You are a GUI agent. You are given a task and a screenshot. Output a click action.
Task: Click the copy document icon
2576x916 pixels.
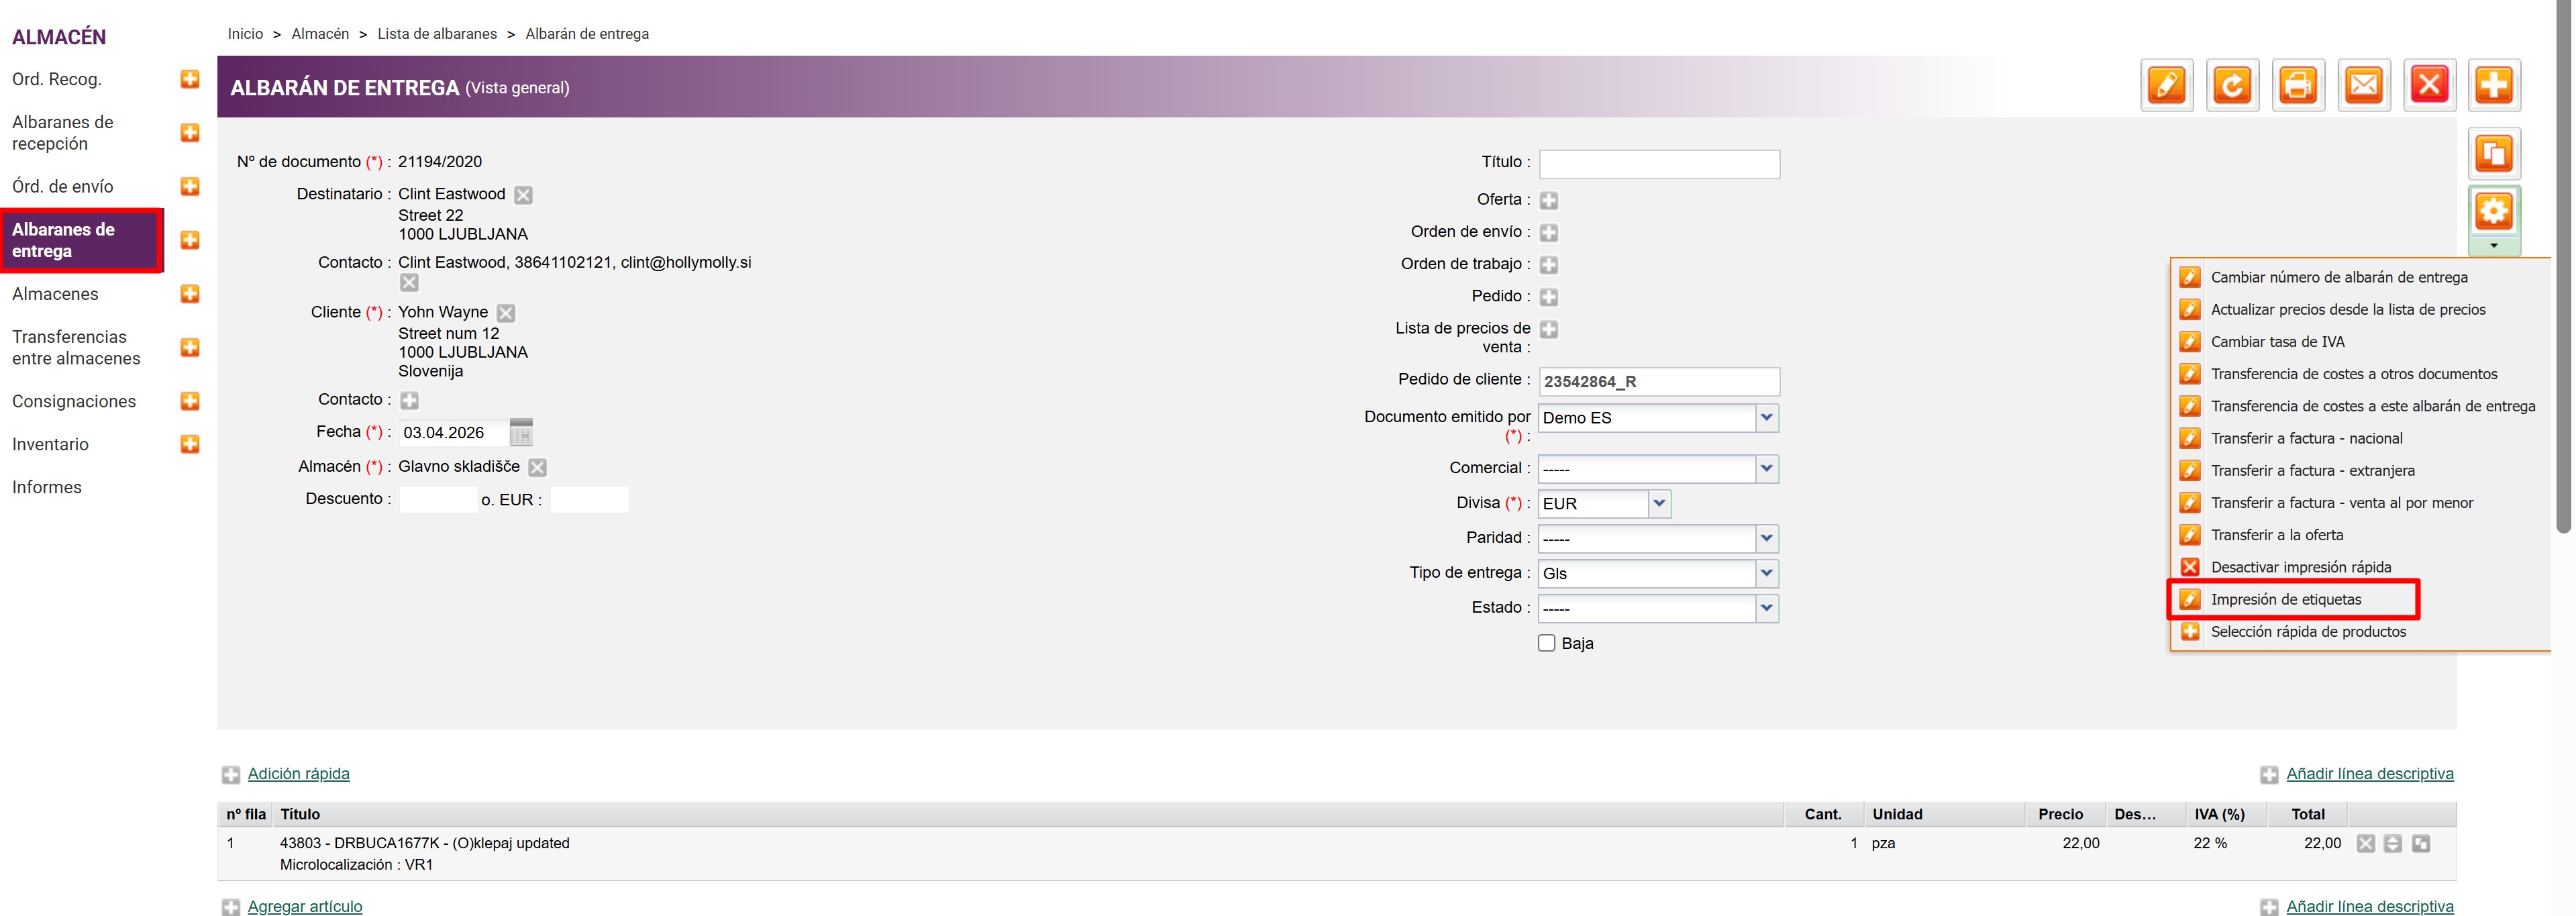point(2494,154)
